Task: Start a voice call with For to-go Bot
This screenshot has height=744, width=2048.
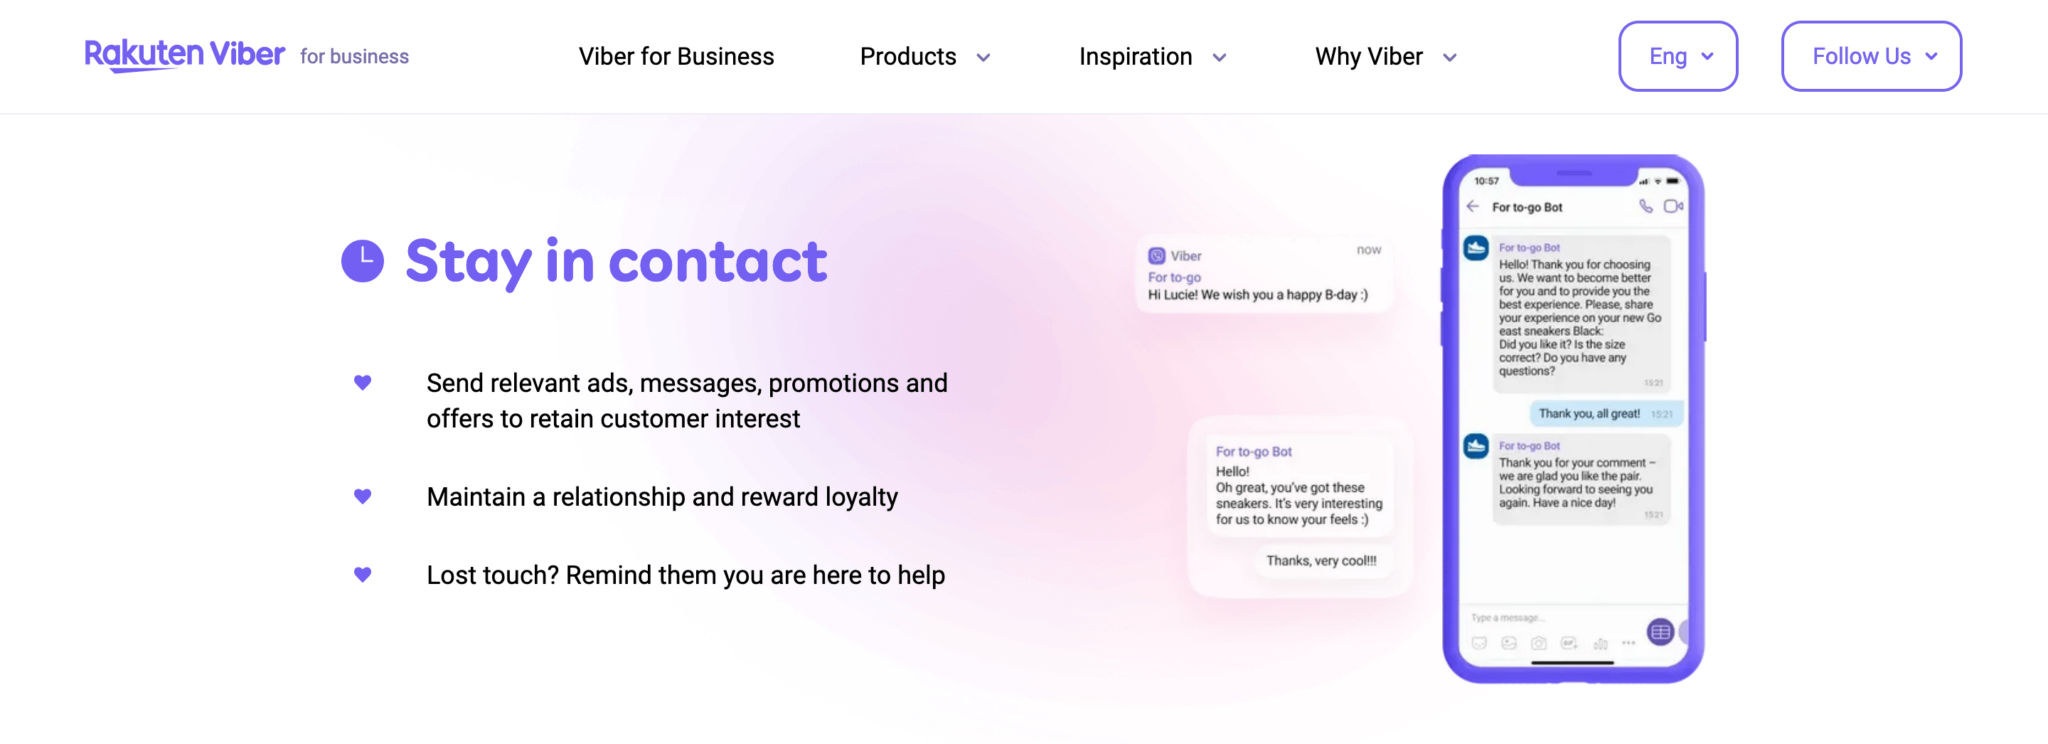Action: [x=1646, y=206]
